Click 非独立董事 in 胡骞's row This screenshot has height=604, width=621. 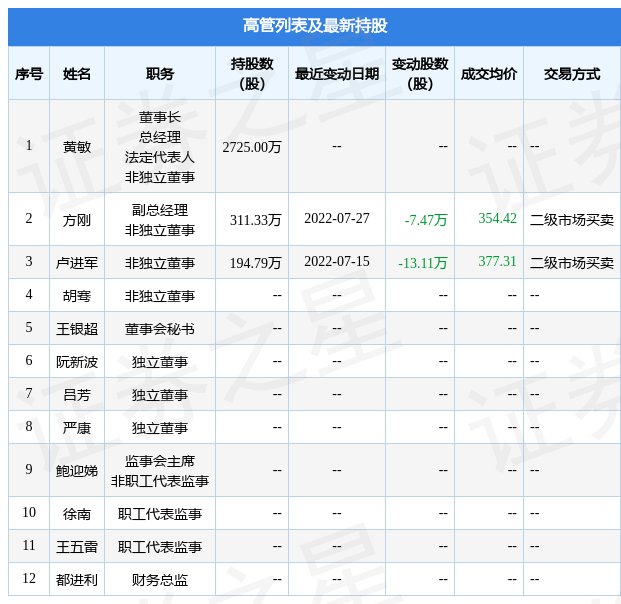coord(160,296)
